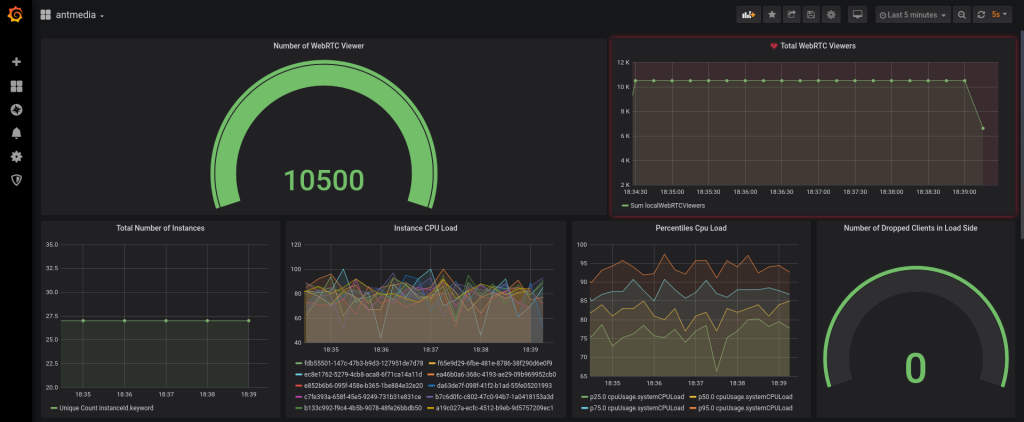Open dashboard settings cog in top bar
The width and height of the screenshot is (1024, 422).
coord(831,14)
